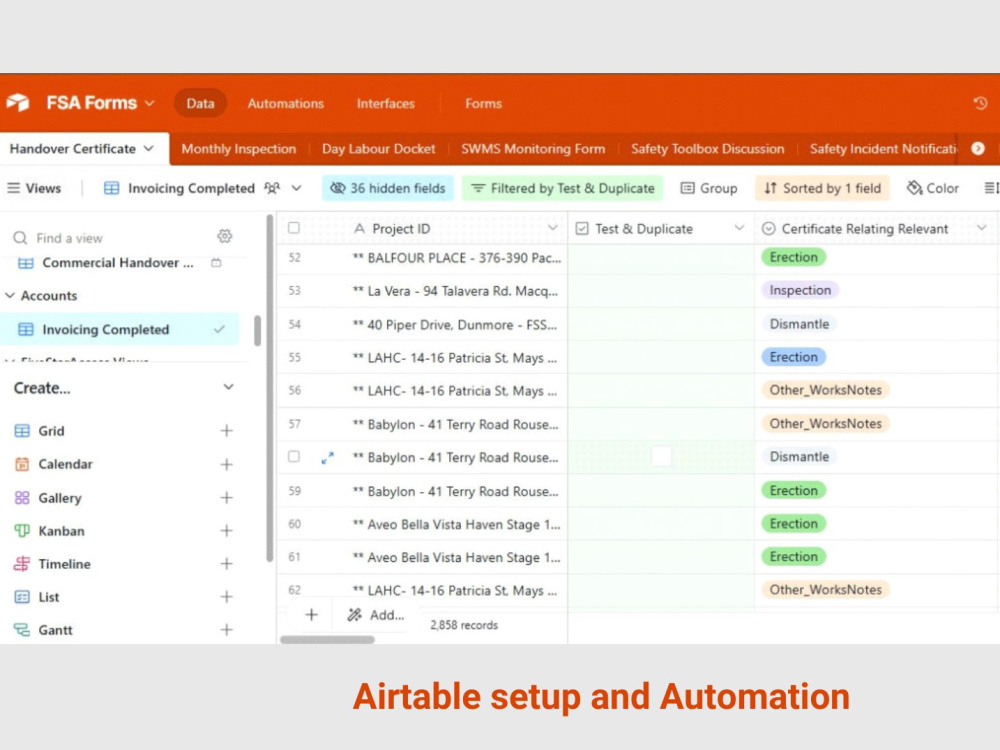The height and width of the screenshot is (750, 1000).
Task: Expand record with the Babylon row expand icon
Action: tap(327, 458)
